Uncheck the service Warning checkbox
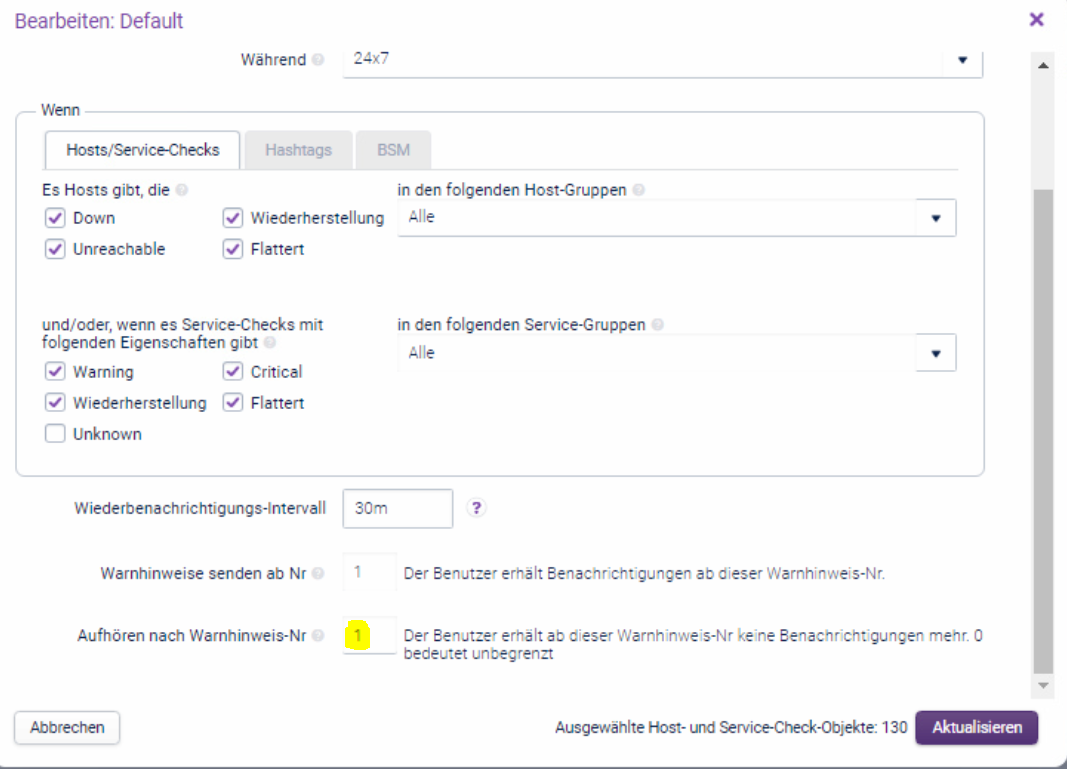The width and height of the screenshot is (1067, 769). (x=55, y=372)
